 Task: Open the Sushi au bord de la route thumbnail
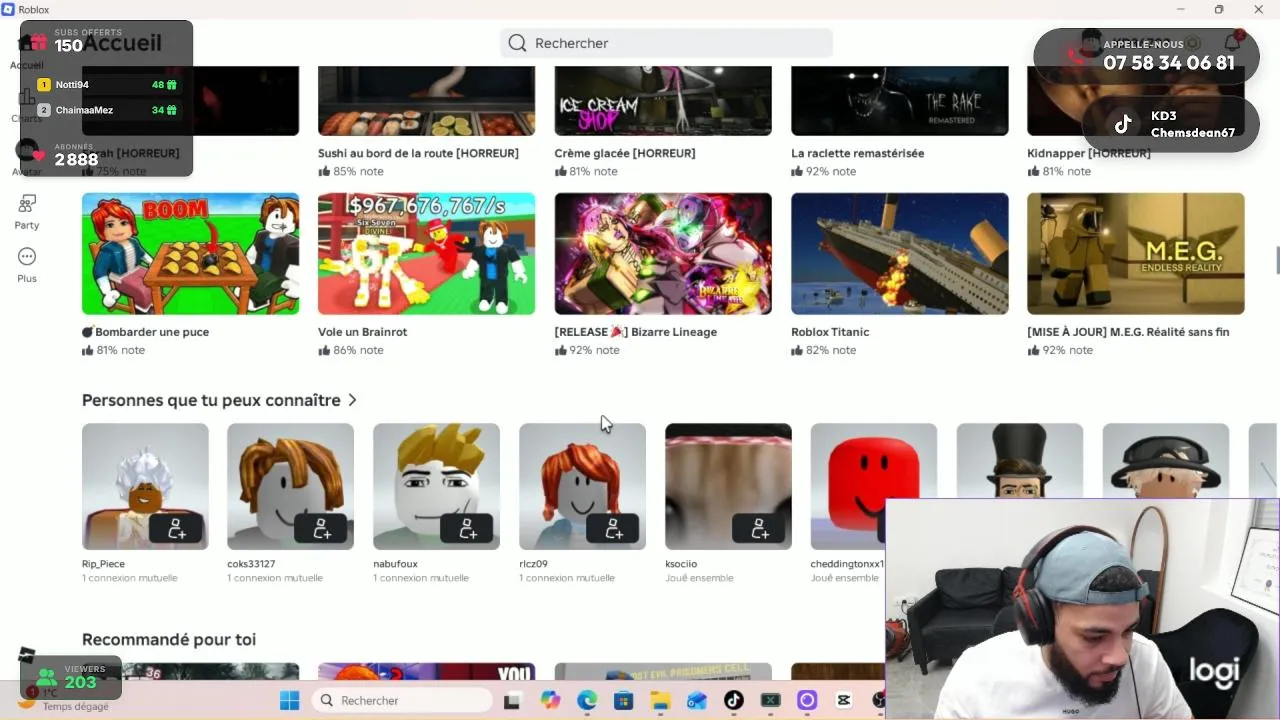(426, 101)
